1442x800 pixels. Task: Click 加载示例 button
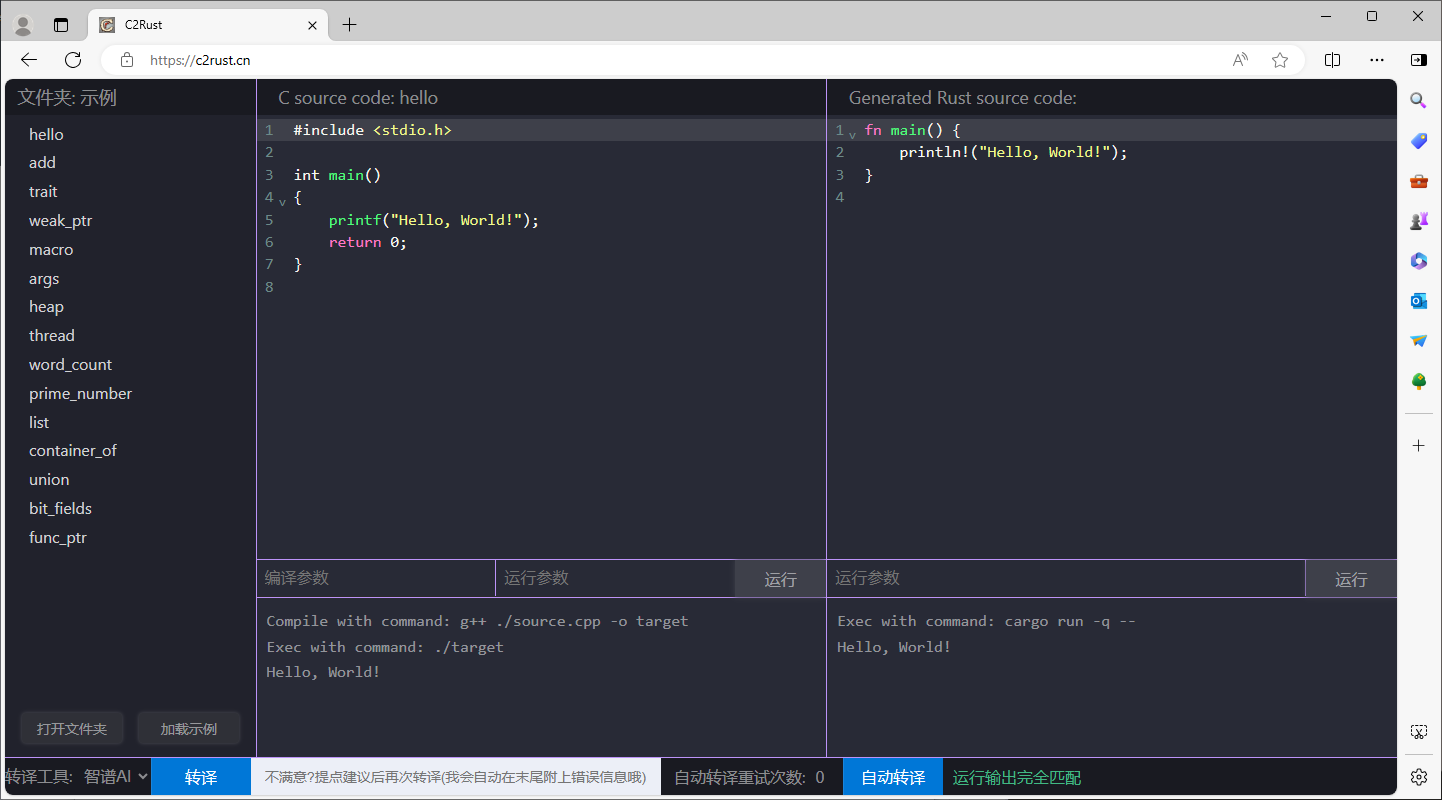(x=189, y=729)
